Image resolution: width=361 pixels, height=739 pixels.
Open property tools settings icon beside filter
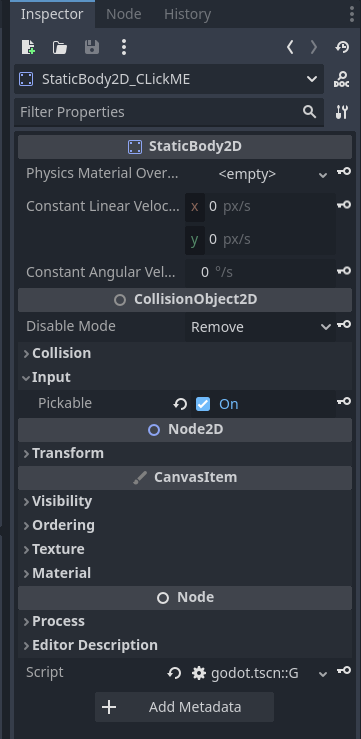(342, 112)
